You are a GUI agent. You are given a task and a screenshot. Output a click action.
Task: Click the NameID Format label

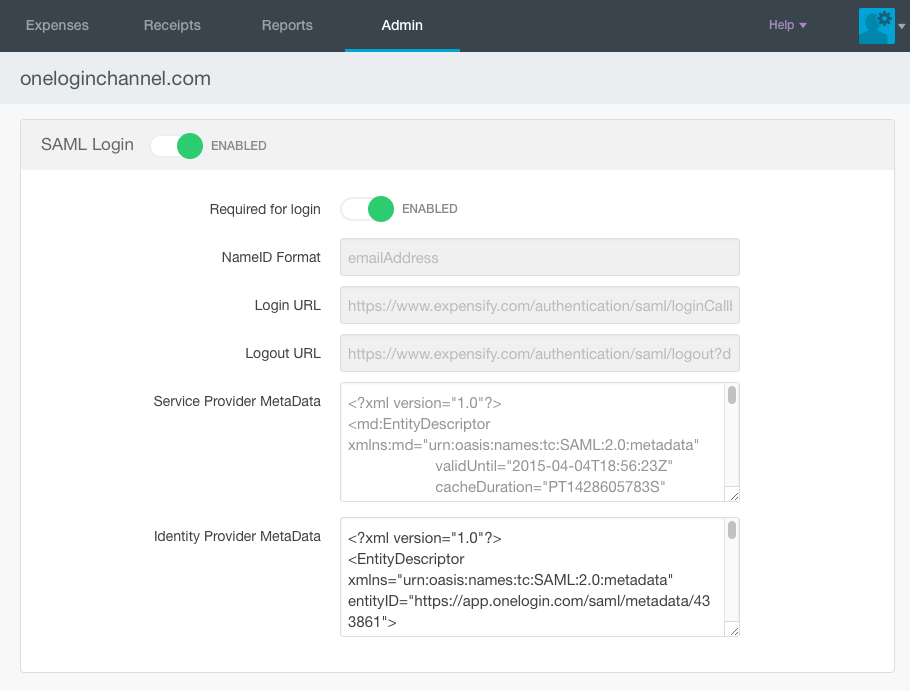point(271,257)
